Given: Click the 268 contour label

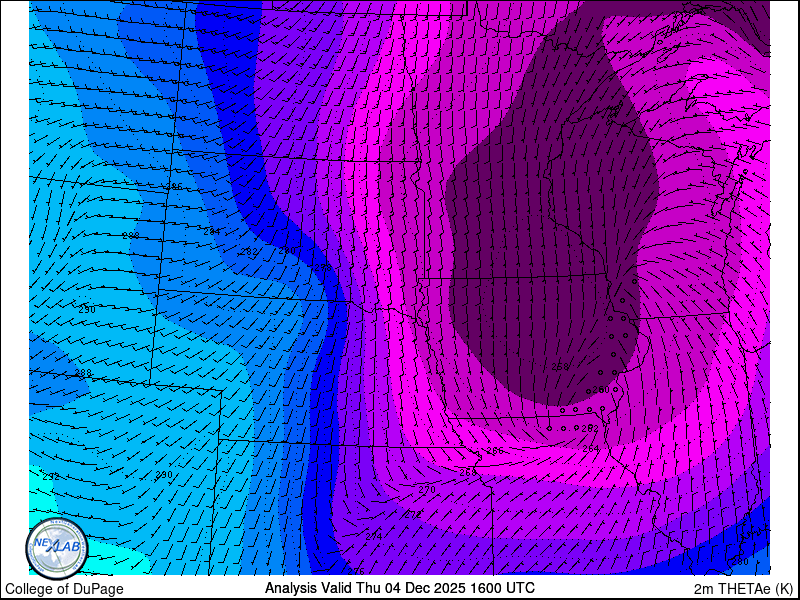Looking at the screenshot, I should pyautogui.click(x=468, y=472).
